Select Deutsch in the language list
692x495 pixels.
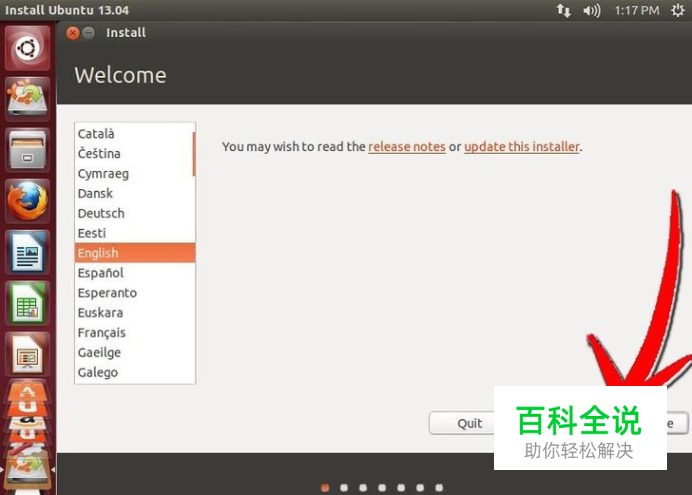135,213
